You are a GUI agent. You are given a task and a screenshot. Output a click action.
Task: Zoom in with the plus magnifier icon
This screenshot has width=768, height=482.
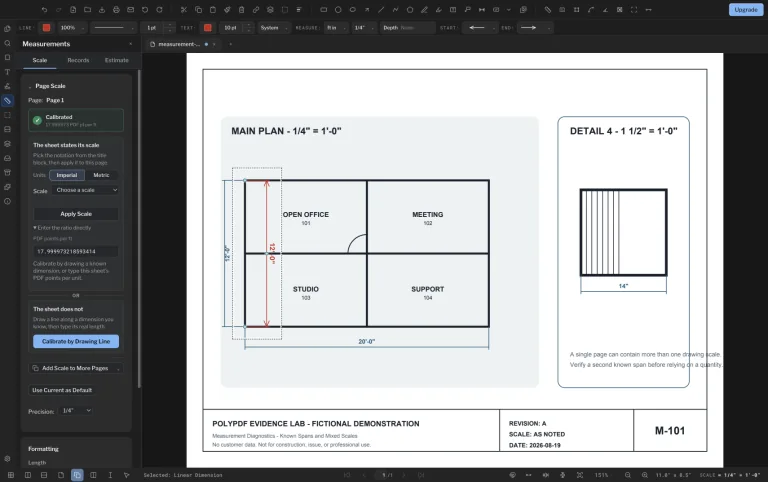coord(645,475)
